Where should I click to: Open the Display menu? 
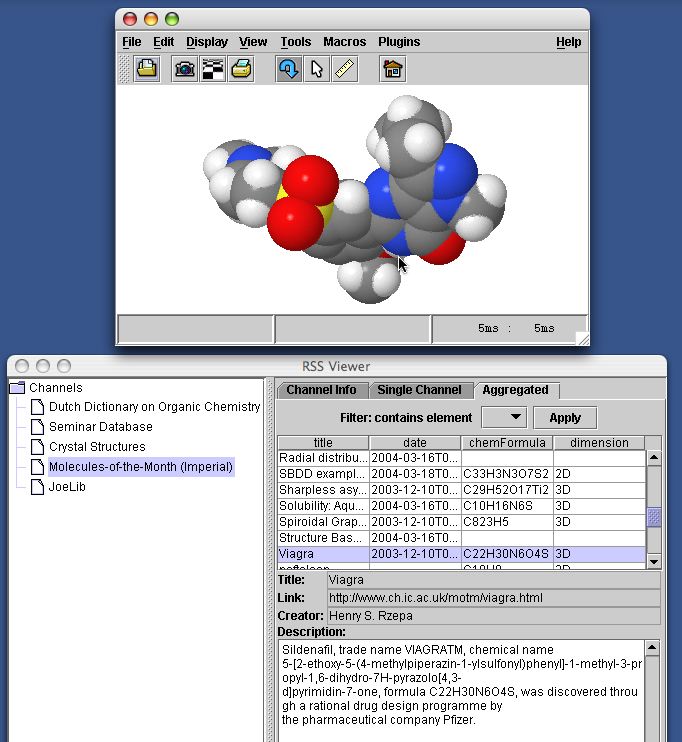point(207,42)
